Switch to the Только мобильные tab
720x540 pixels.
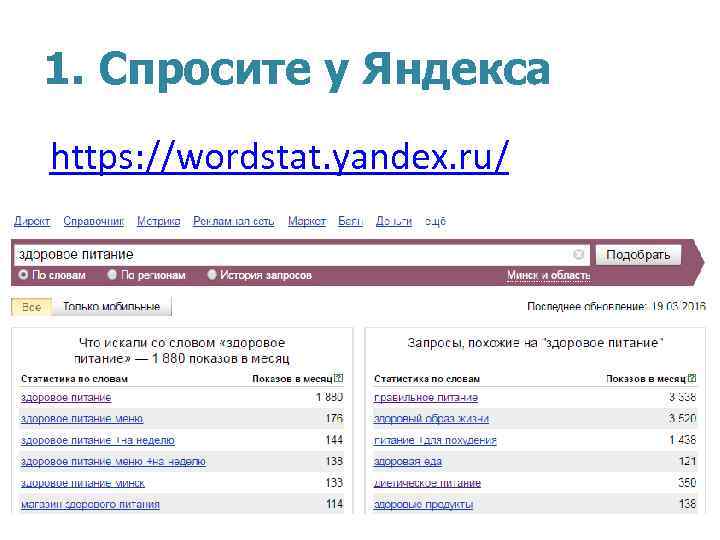(x=112, y=307)
